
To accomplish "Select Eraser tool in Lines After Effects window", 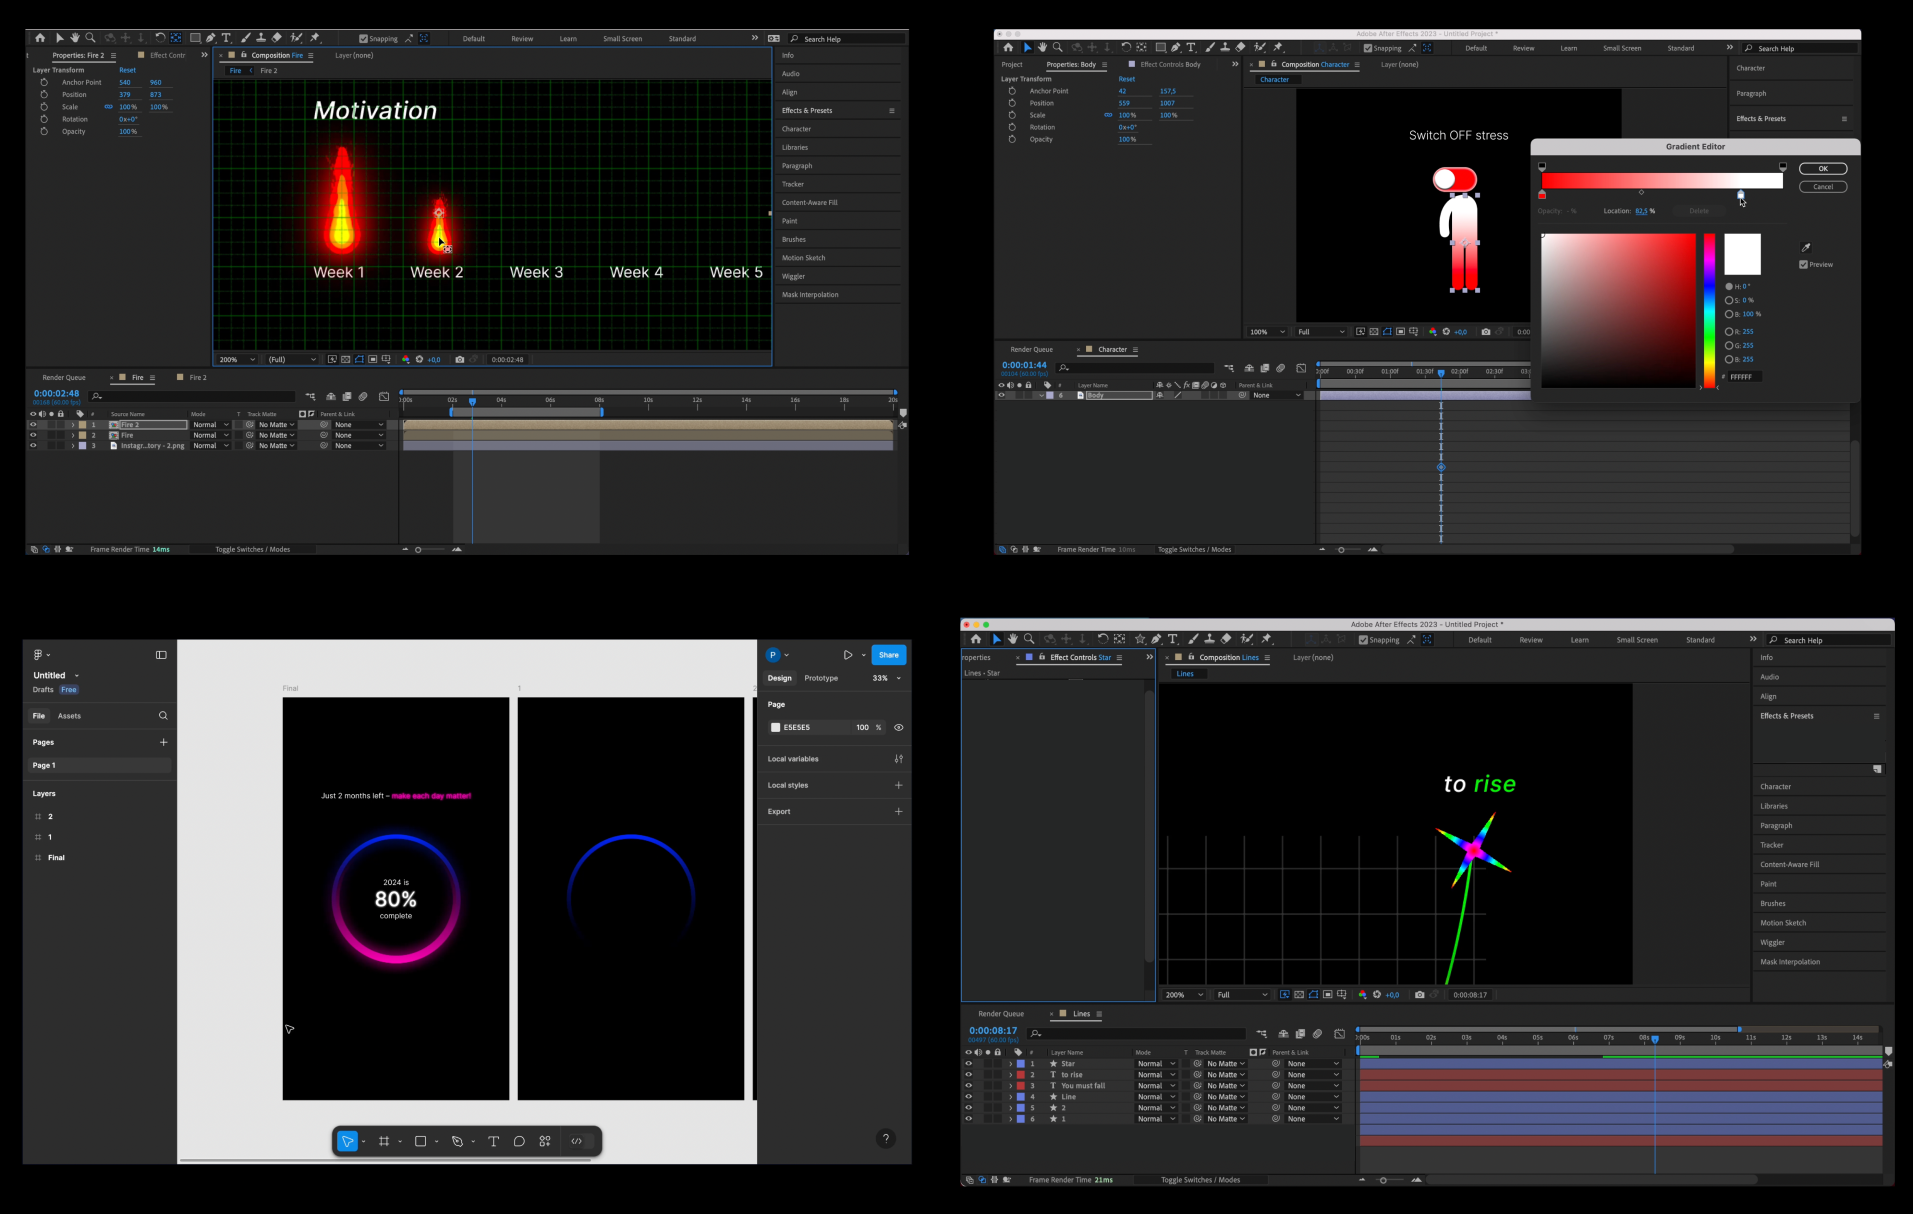I will [x=1226, y=639].
